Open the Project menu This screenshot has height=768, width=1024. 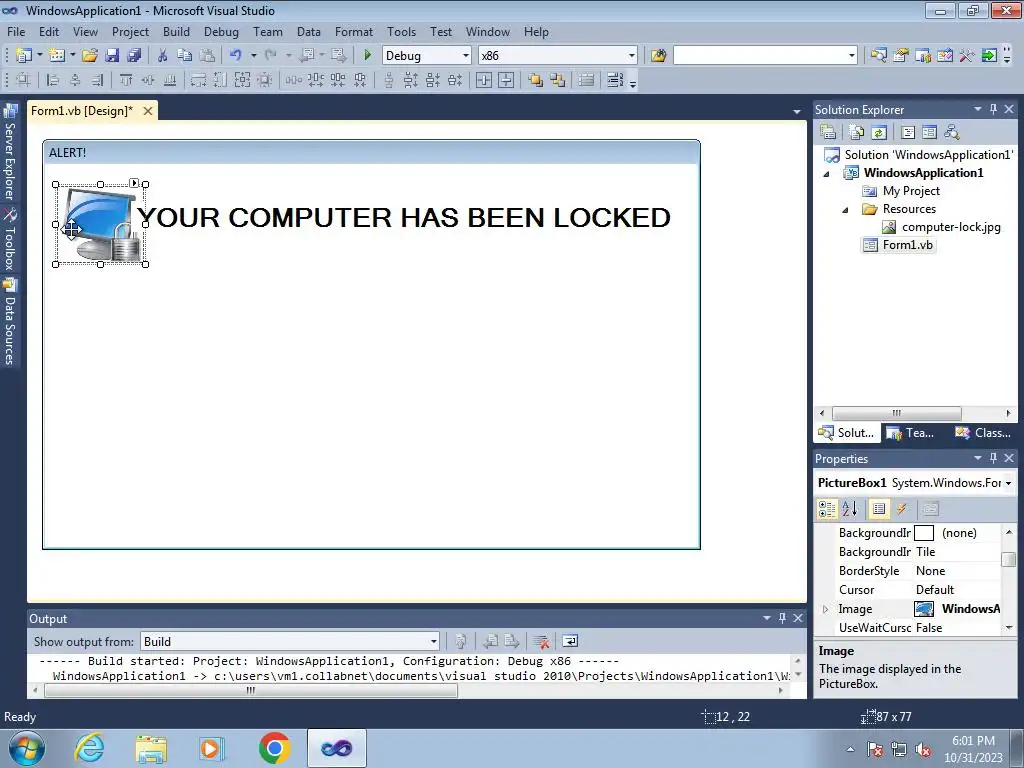(130, 31)
